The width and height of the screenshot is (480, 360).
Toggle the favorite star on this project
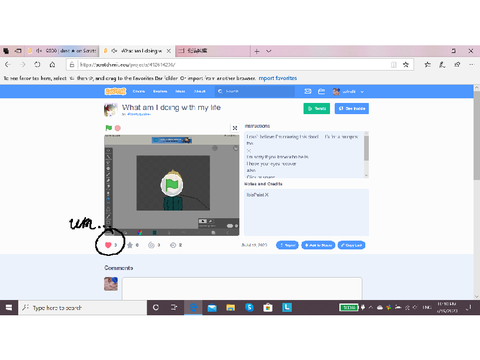click(130, 245)
